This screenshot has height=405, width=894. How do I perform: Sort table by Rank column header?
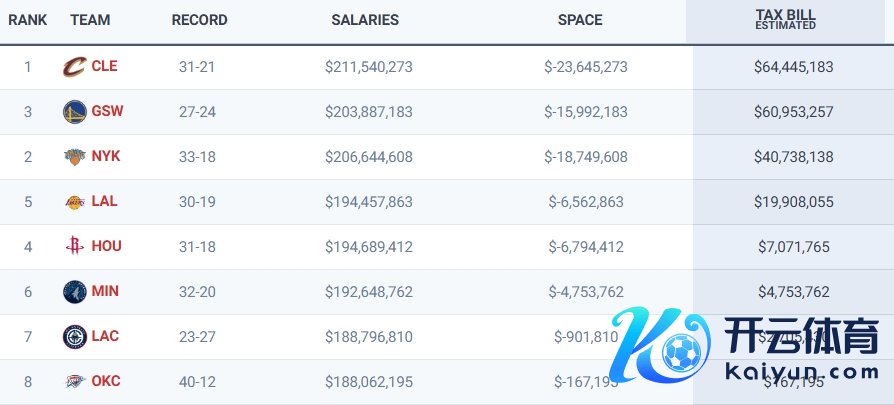28,20
